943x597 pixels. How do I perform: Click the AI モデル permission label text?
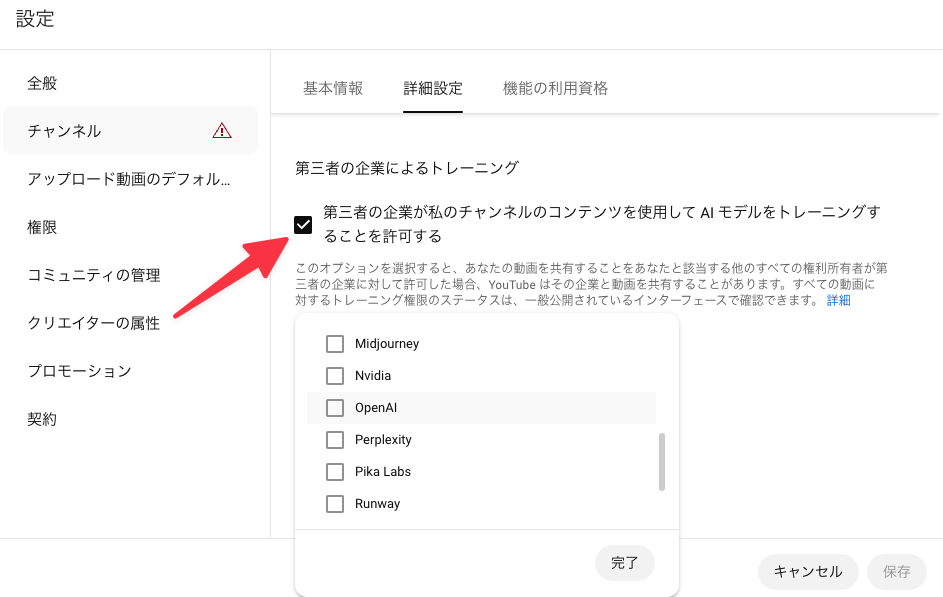point(602,224)
